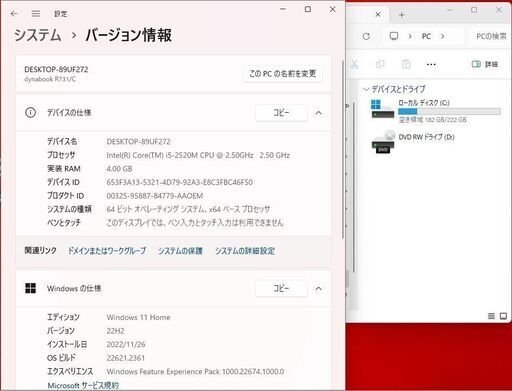Copy the device specifications with コピー
Screen dimensions: 512x391
(281, 113)
